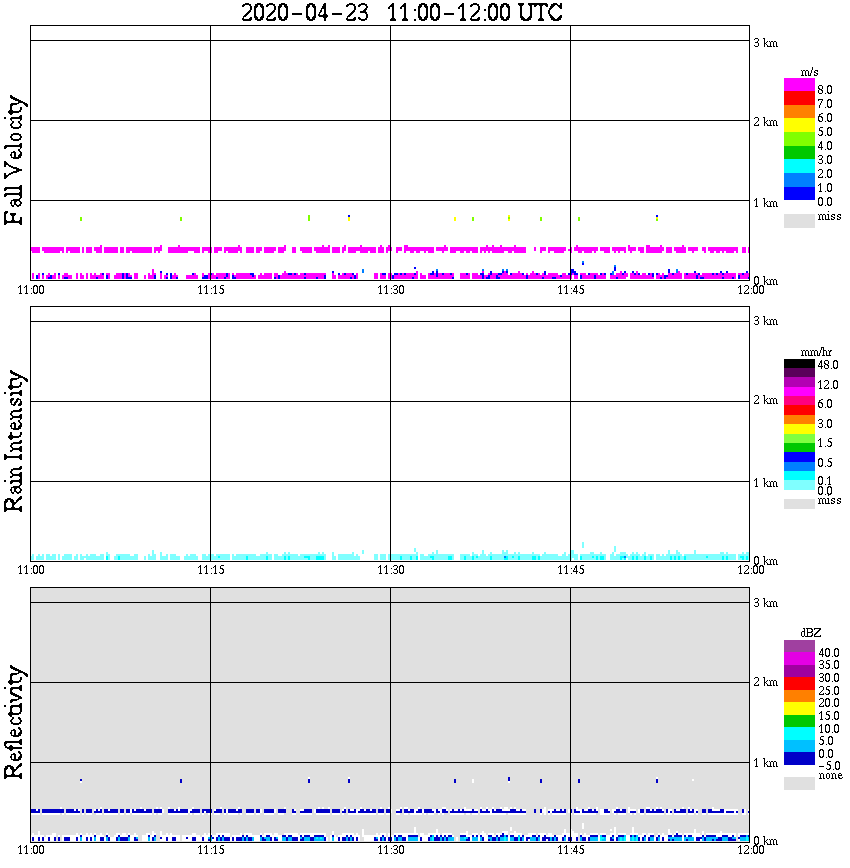Select the dark blue swatch in dBZ legend
This screenshot has width=850, height=868.
[799, 758]
